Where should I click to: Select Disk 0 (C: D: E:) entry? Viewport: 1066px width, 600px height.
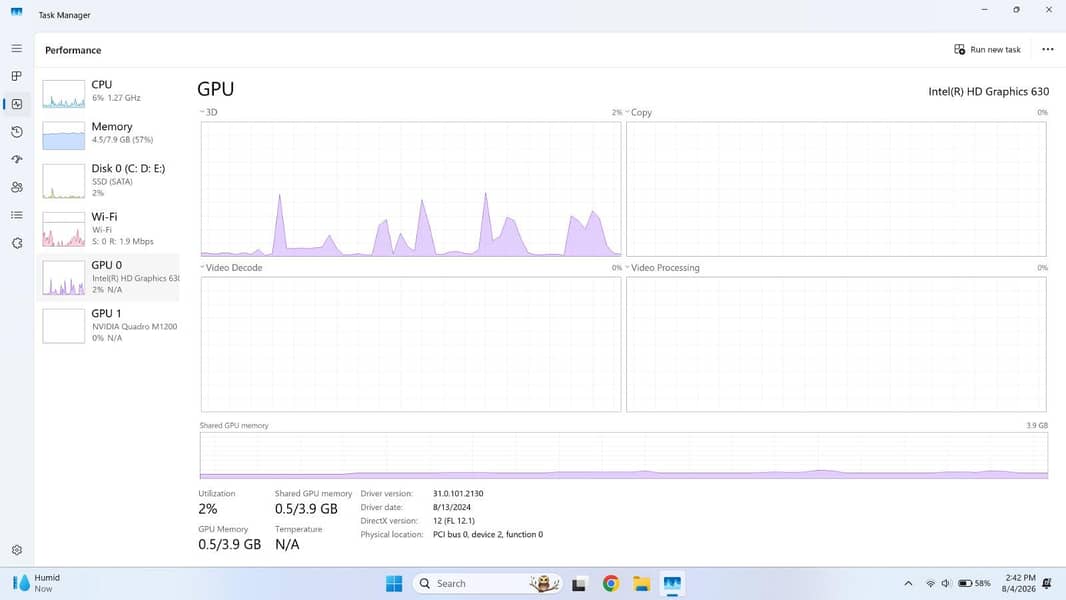pyautogui.click(x=109, y=180)
